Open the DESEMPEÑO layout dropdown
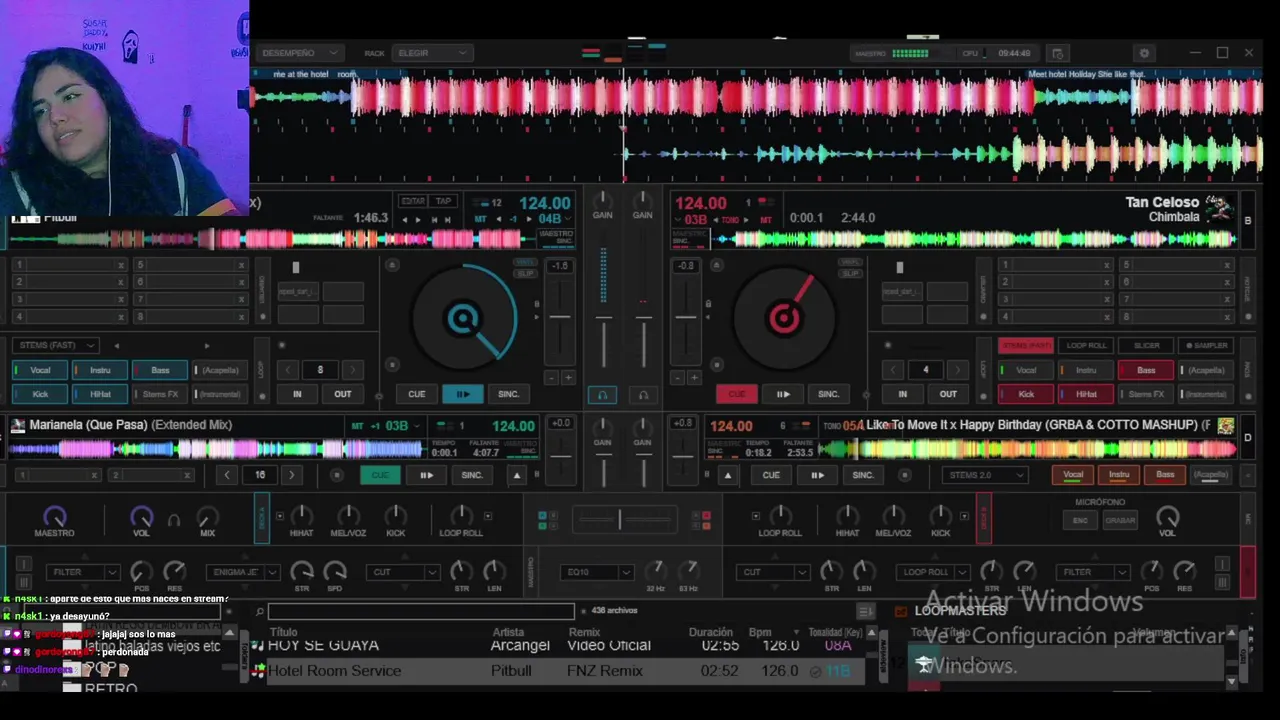This screenshot has width=1280, height=720. click(298, 53)
